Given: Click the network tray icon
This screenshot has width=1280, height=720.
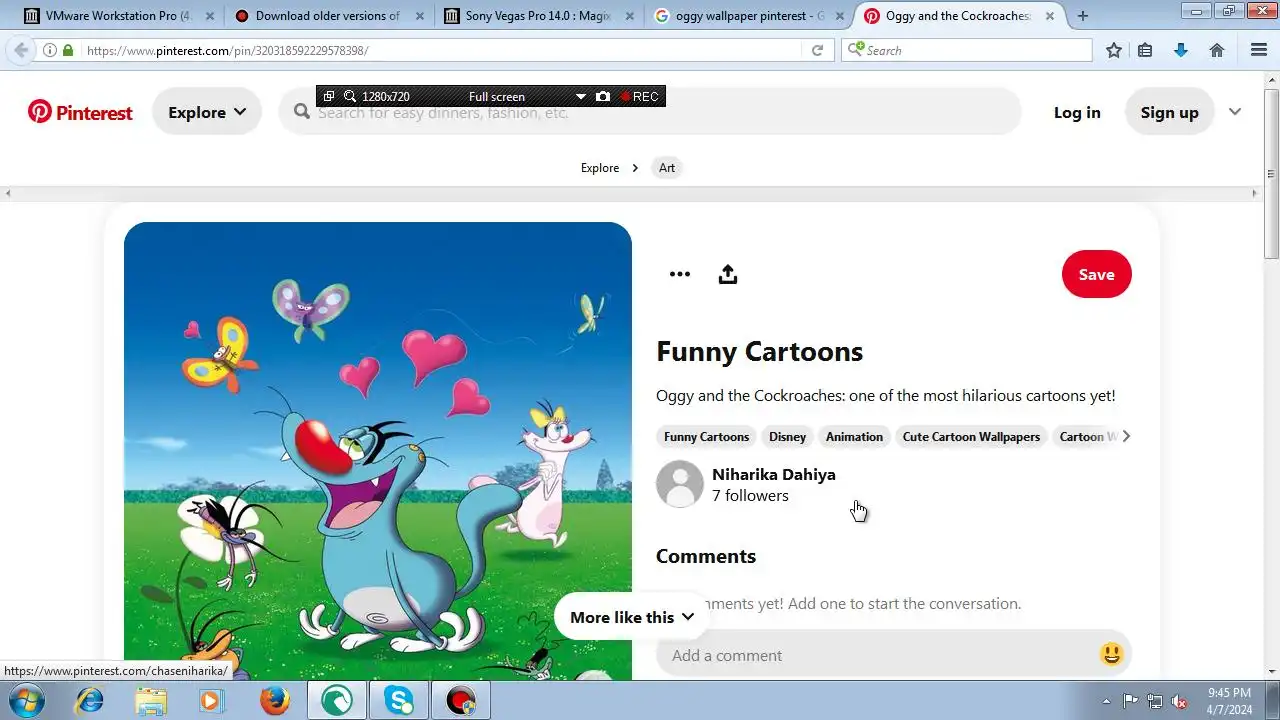Looking at the screenshot, I should (x=1155, y=702).
